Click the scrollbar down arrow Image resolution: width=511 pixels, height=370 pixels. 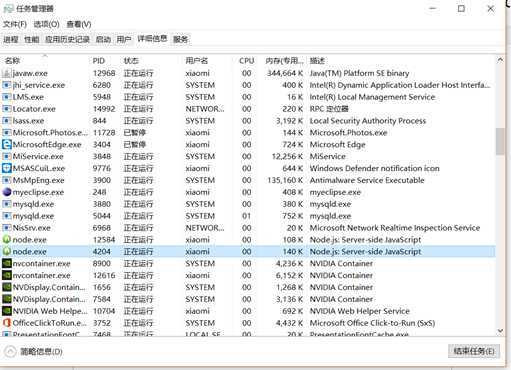(500, 331)
